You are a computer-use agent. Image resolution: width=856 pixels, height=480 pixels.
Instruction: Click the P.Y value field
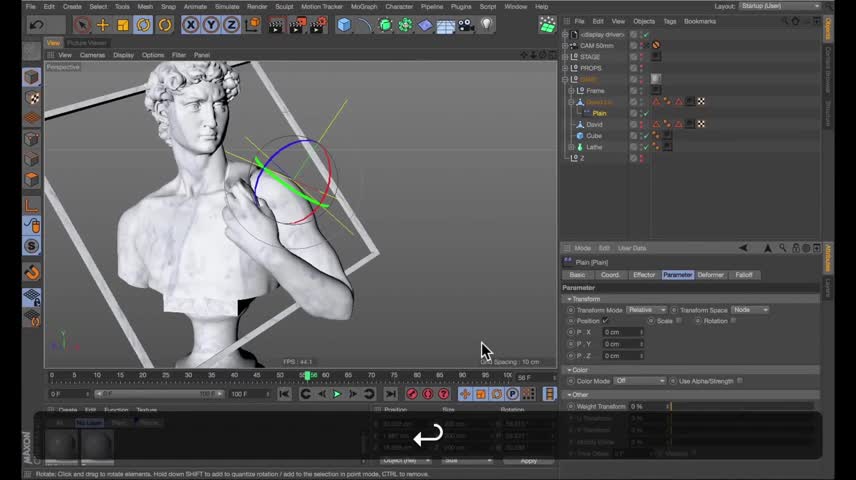tap(622, 344)
